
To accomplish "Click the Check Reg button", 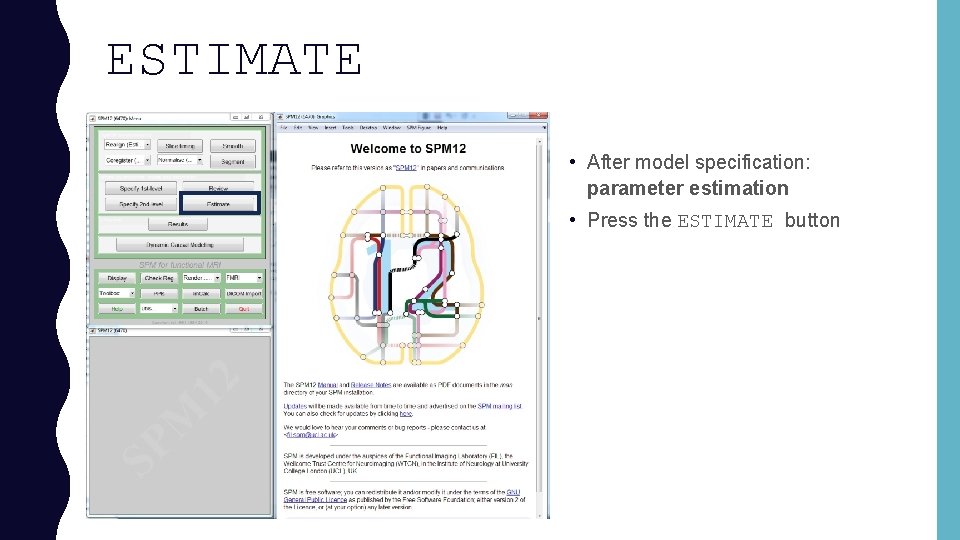I will coord(159,278).
